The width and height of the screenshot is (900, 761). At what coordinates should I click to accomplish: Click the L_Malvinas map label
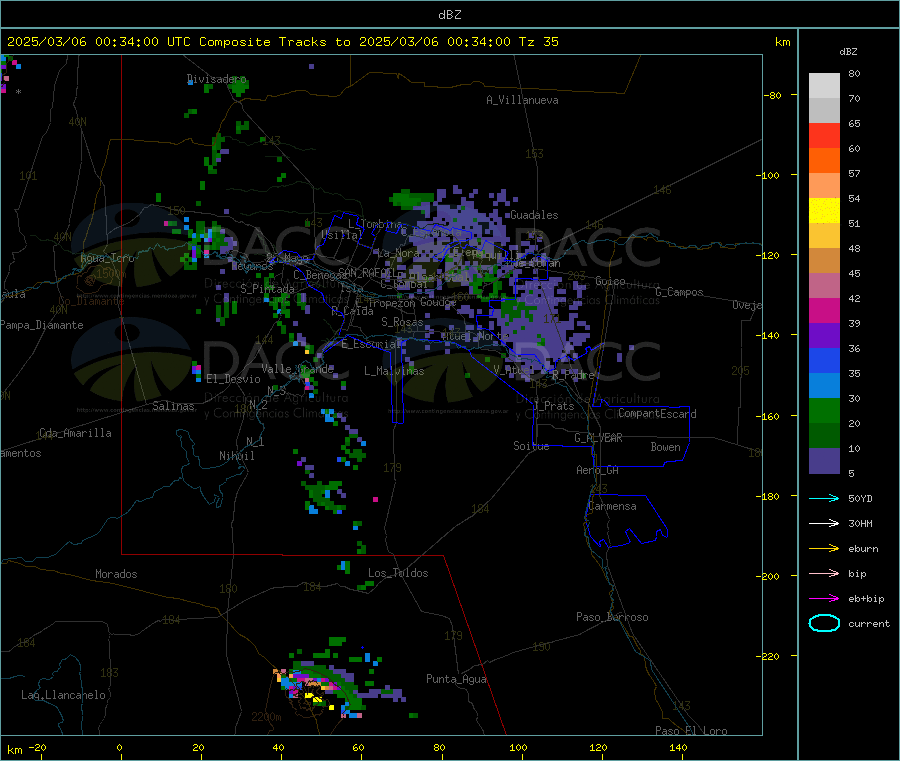[394, 371]
